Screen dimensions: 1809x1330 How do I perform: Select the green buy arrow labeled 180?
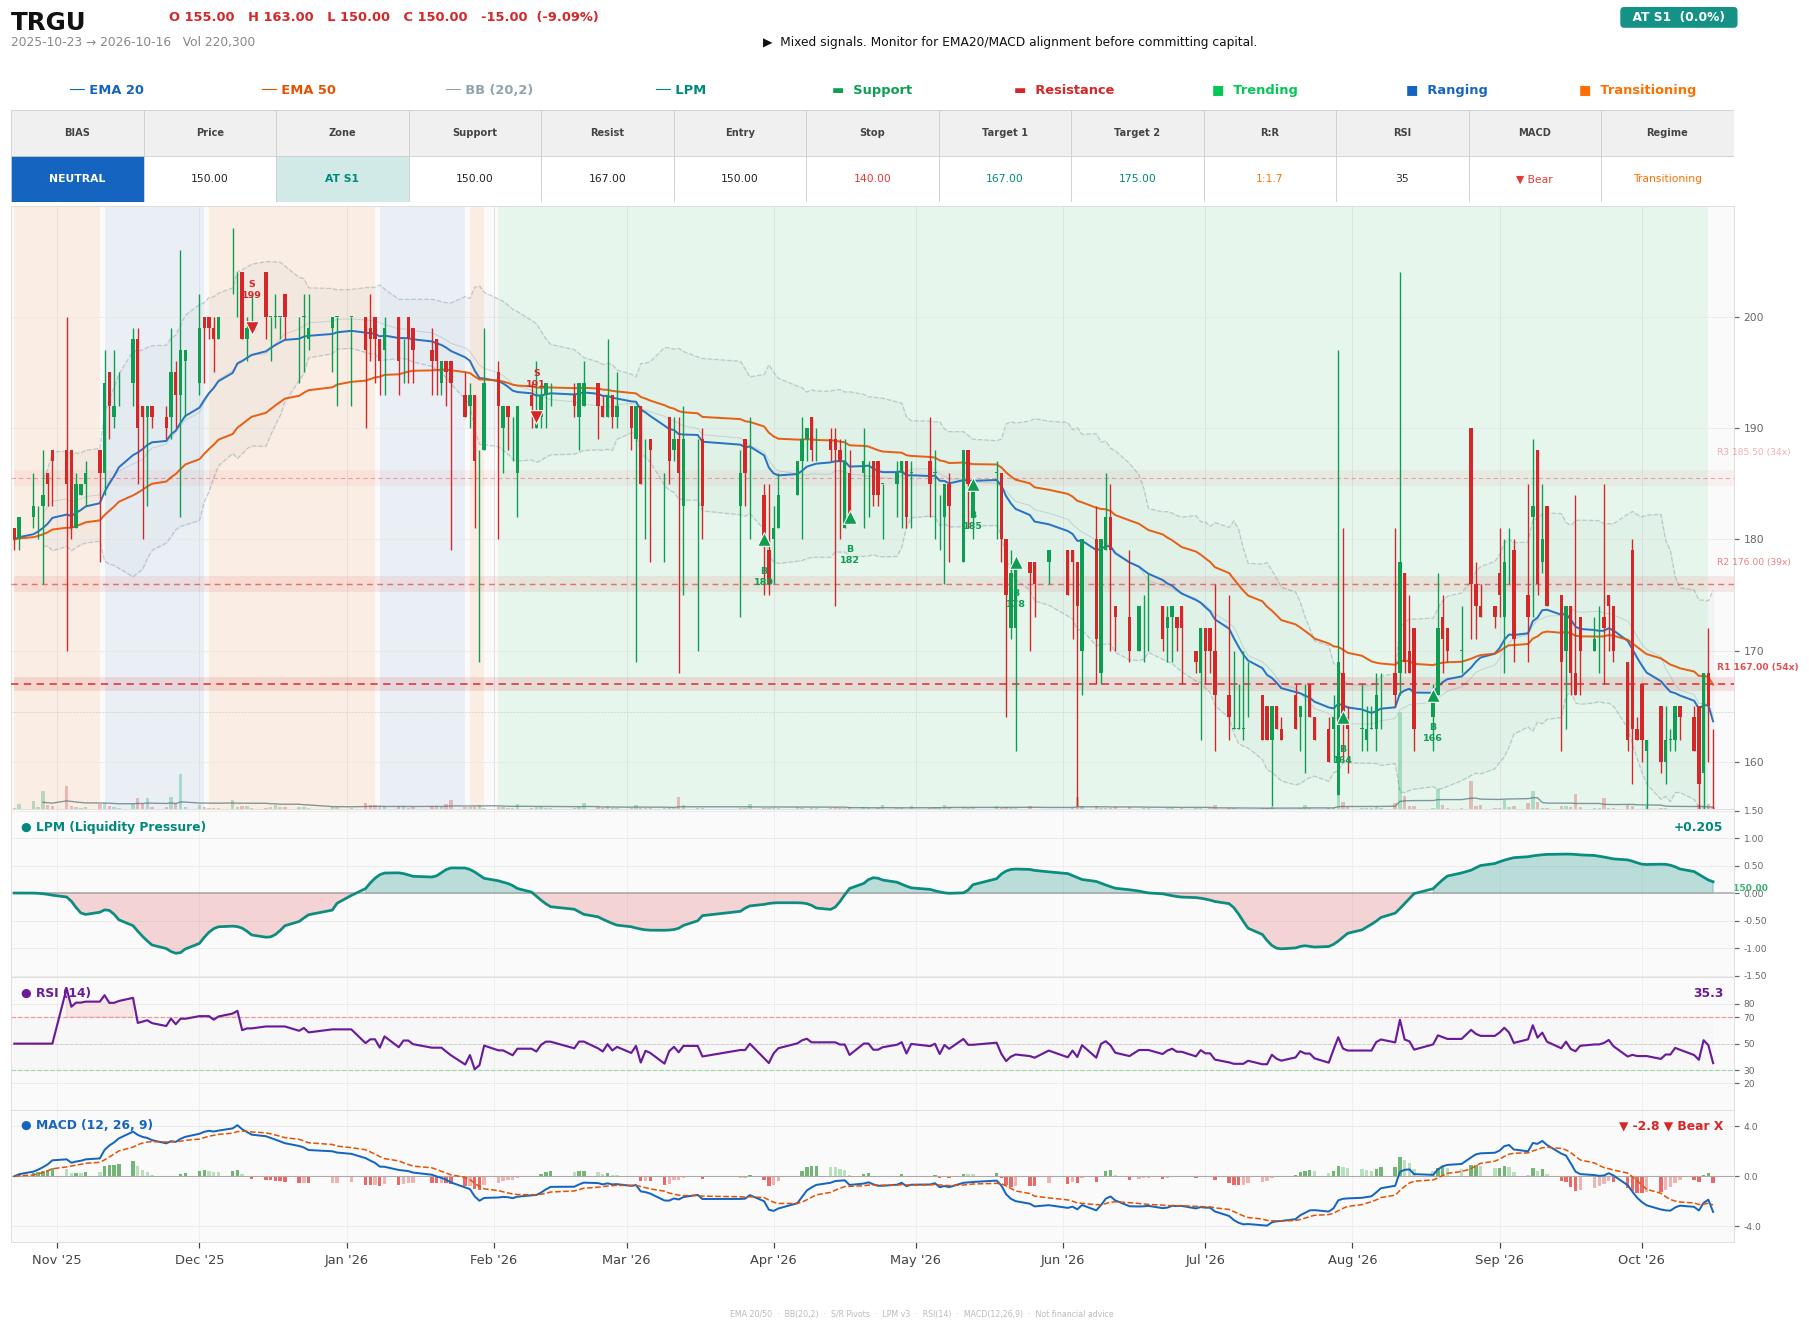[x=764, y=540]
